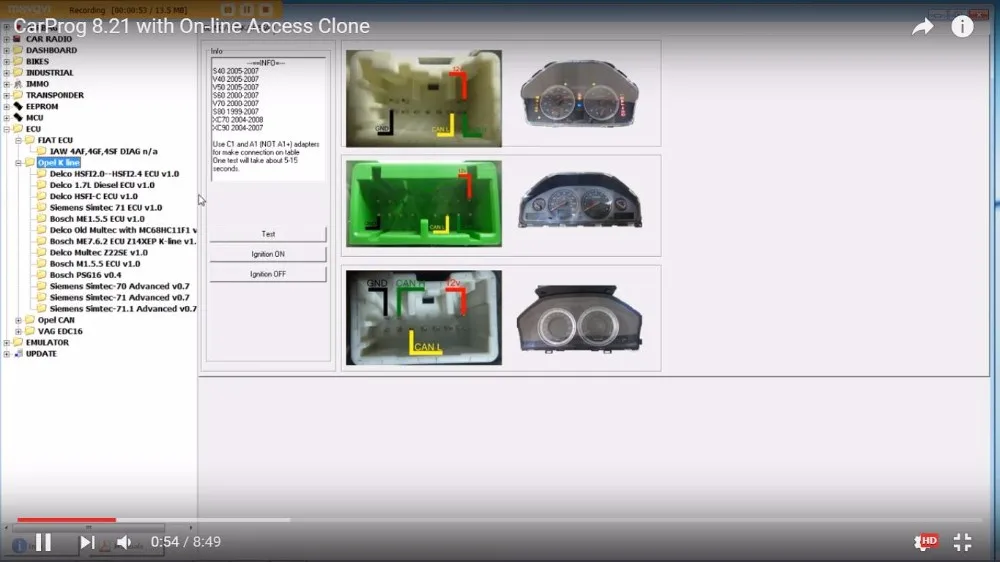Collapse the ECU tree node

pyautogui.click(x=6, y=129)
